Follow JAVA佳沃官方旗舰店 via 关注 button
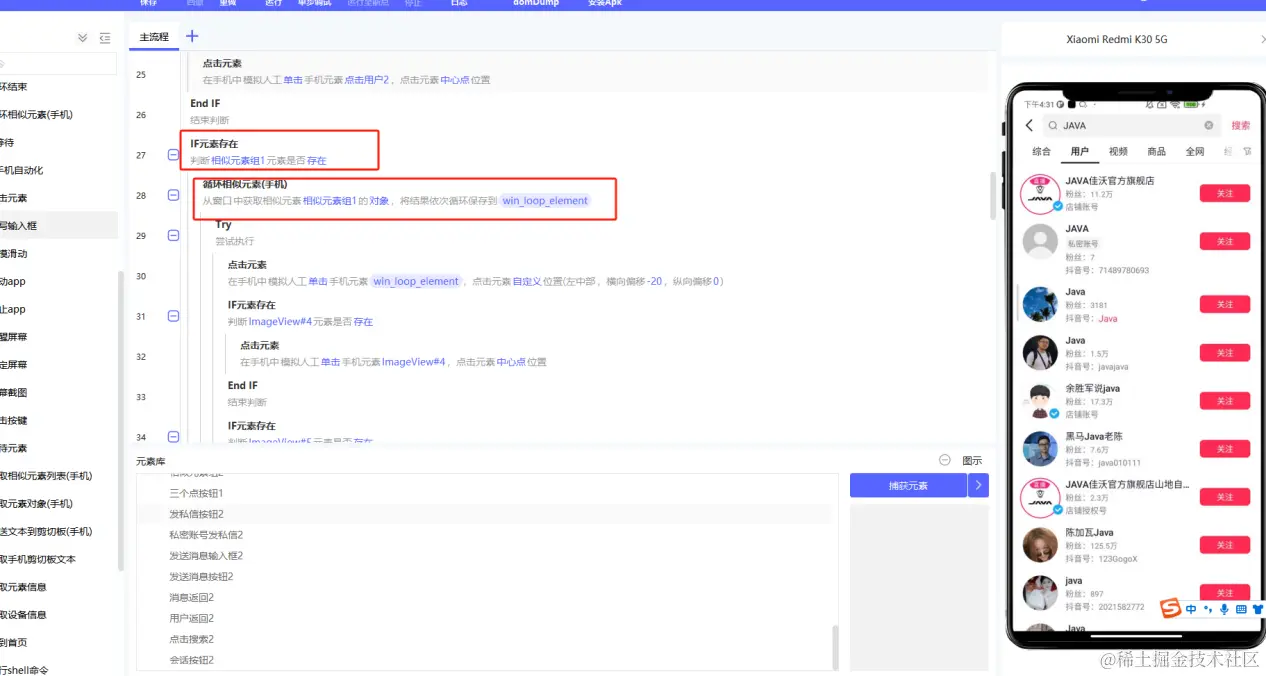This screenshot has height=676, width=1266. [1225, 194]
